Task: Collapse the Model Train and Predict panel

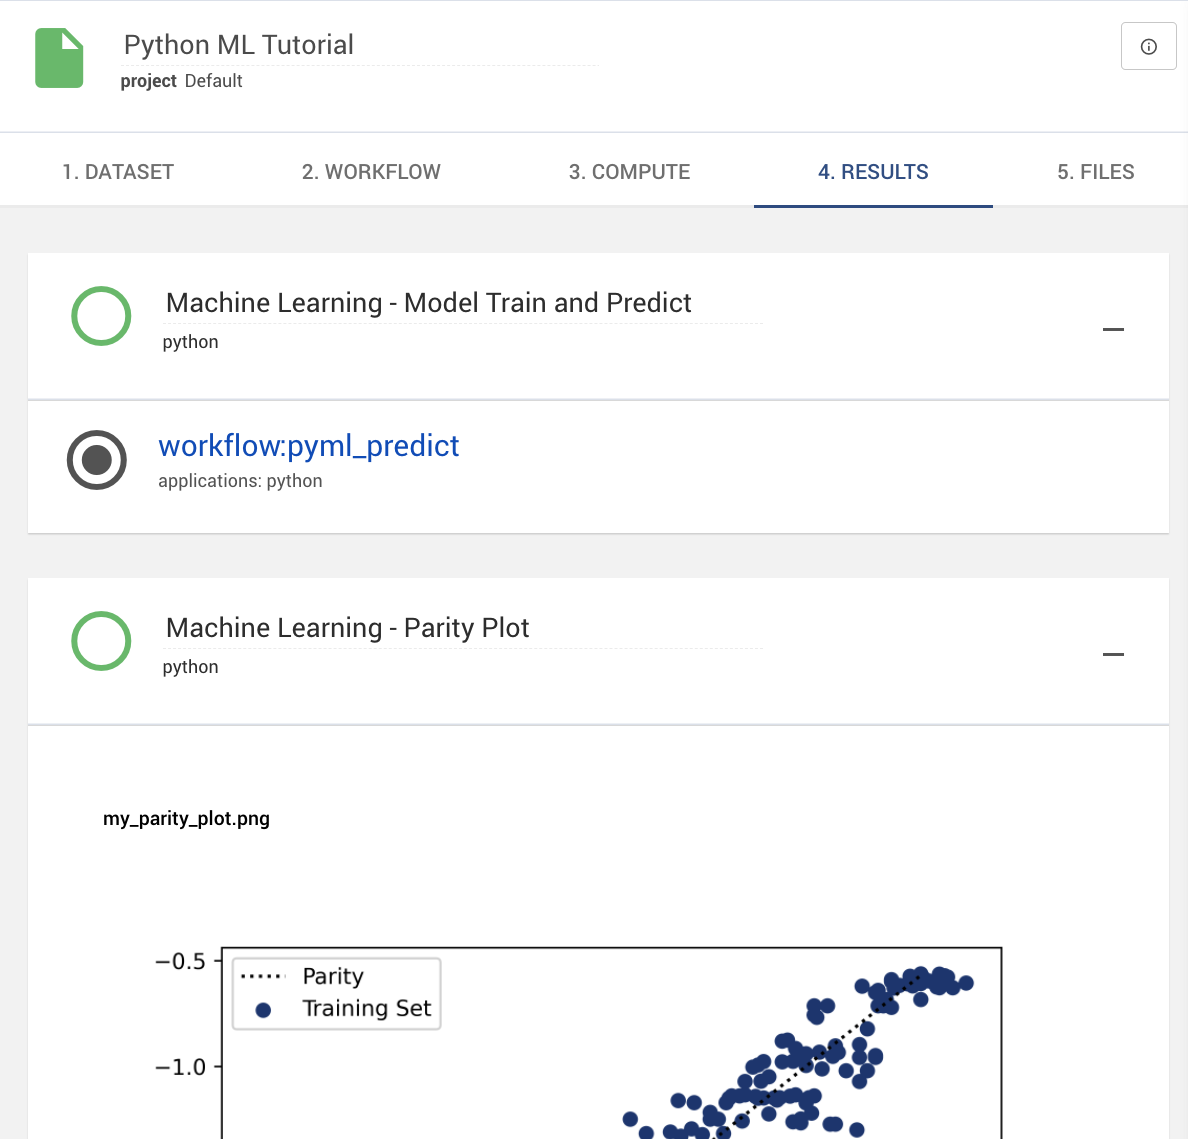Action: click(x=1113, y=328)
